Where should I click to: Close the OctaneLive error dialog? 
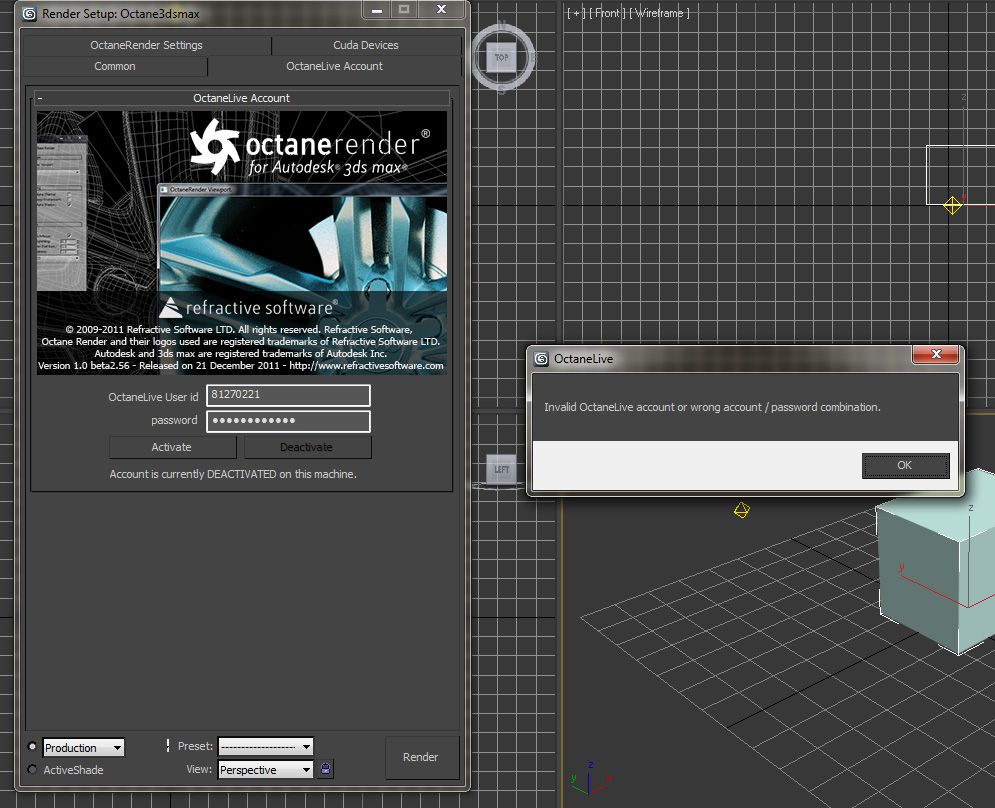935,354
